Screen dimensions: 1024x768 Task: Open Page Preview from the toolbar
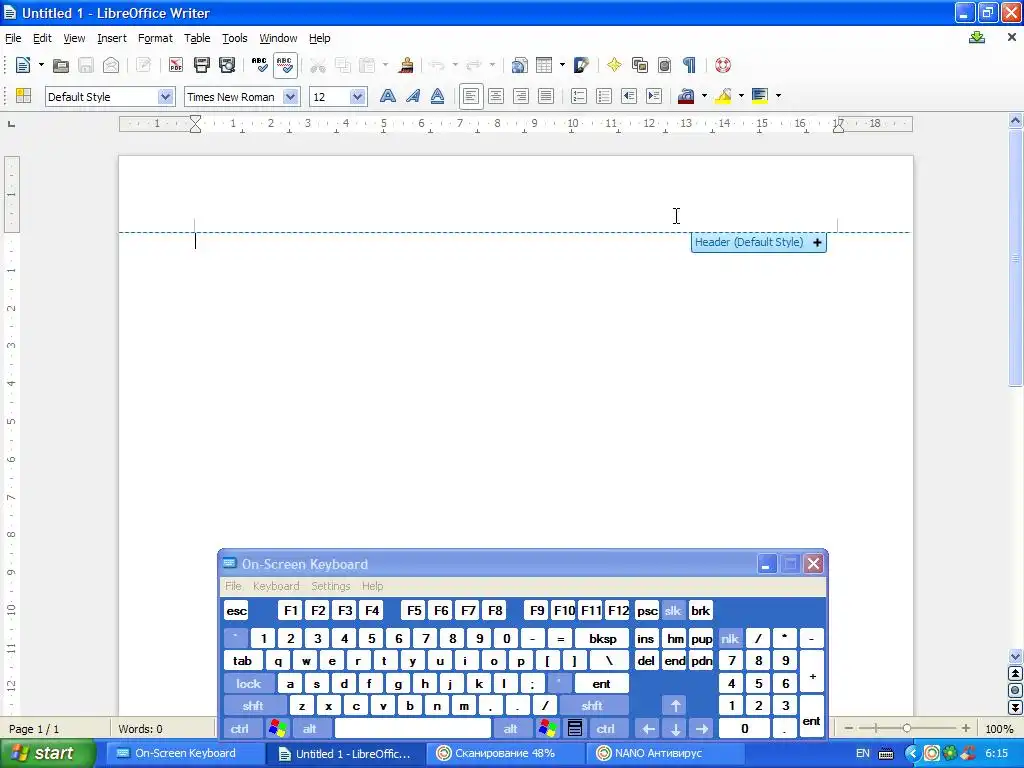pyautogui.click(x=227, y=65)
